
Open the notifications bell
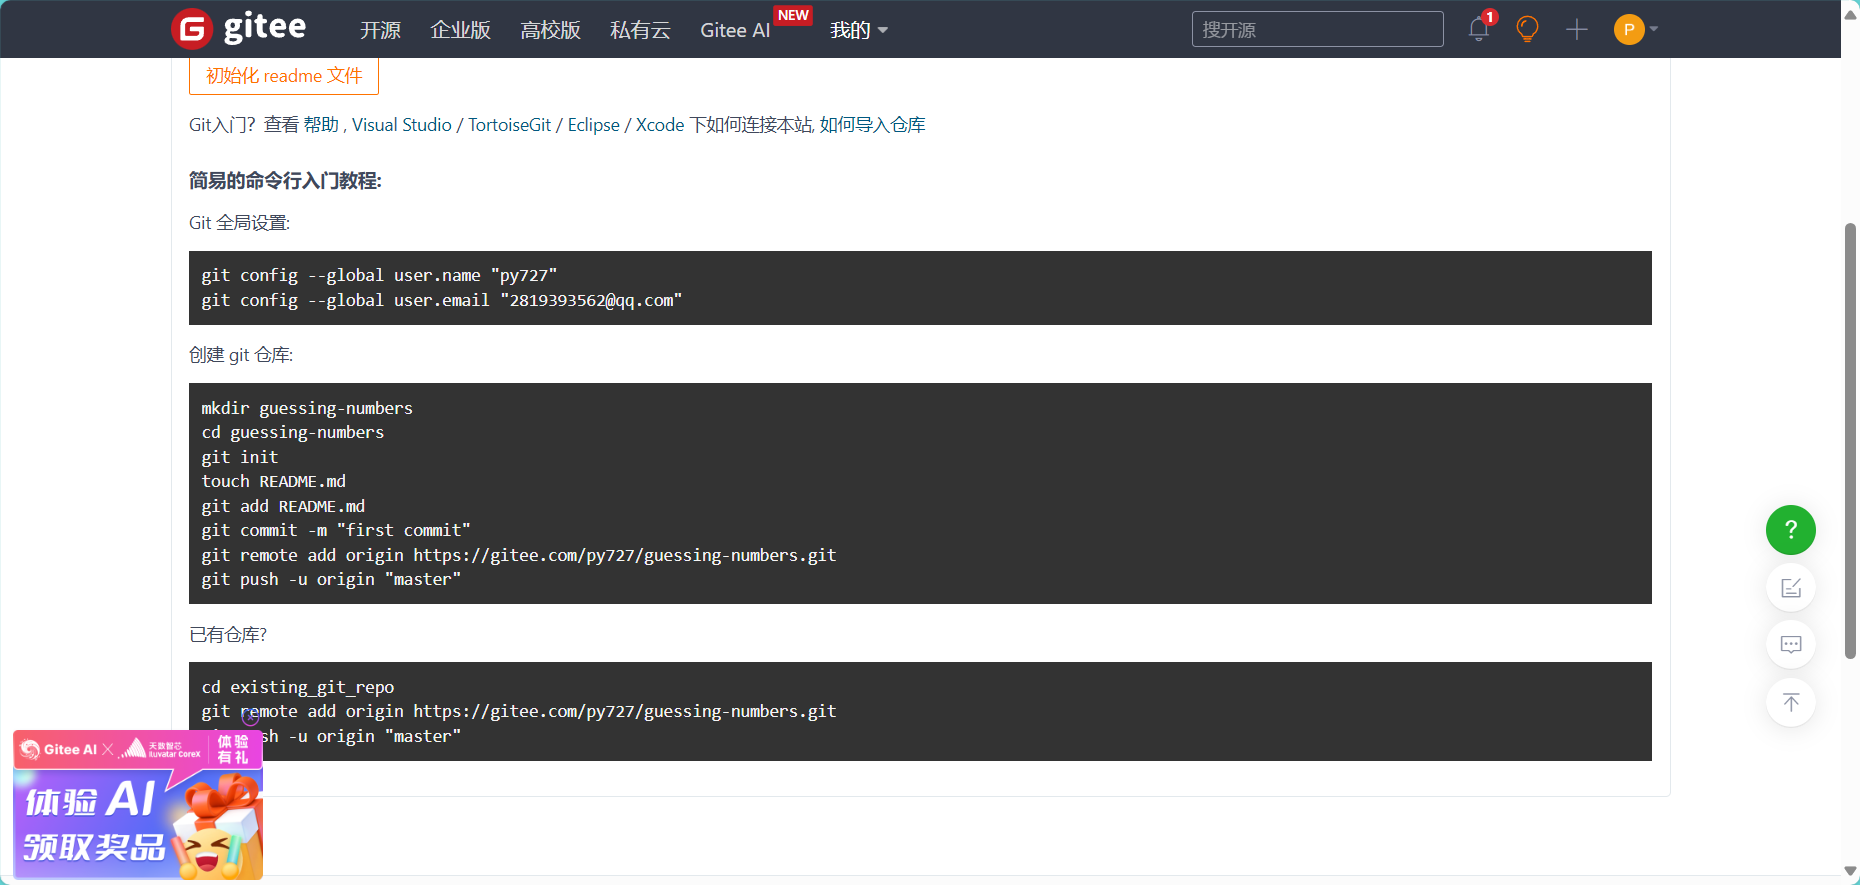[x=1478, y=29]
